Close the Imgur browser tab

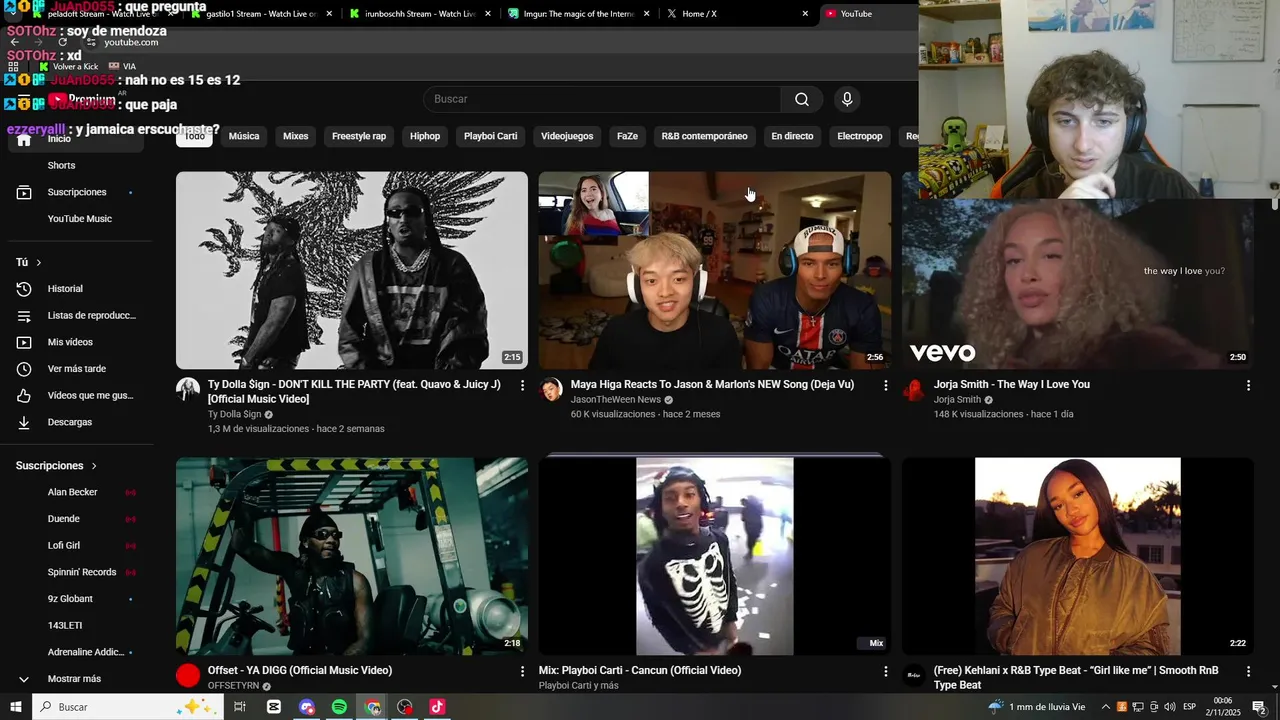click(647, 14)
